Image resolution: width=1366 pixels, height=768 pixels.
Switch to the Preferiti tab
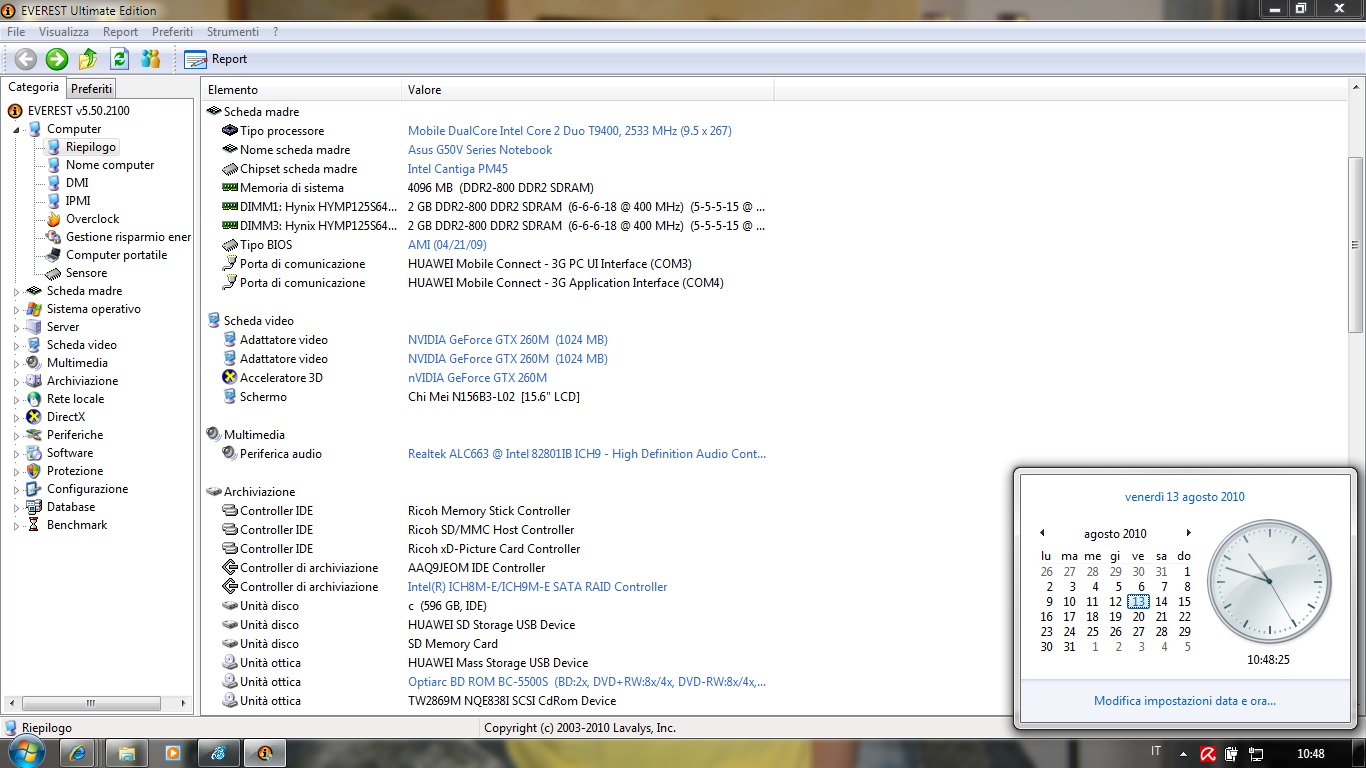[92, 89]
